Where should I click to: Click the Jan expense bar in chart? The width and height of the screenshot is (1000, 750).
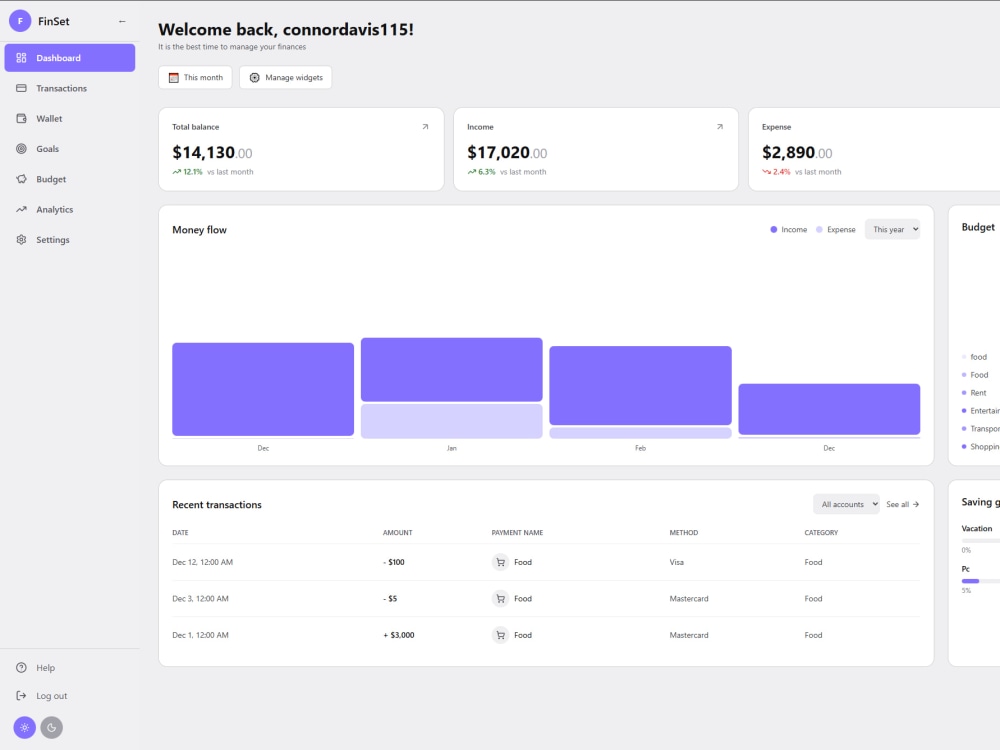coord(452,421)
